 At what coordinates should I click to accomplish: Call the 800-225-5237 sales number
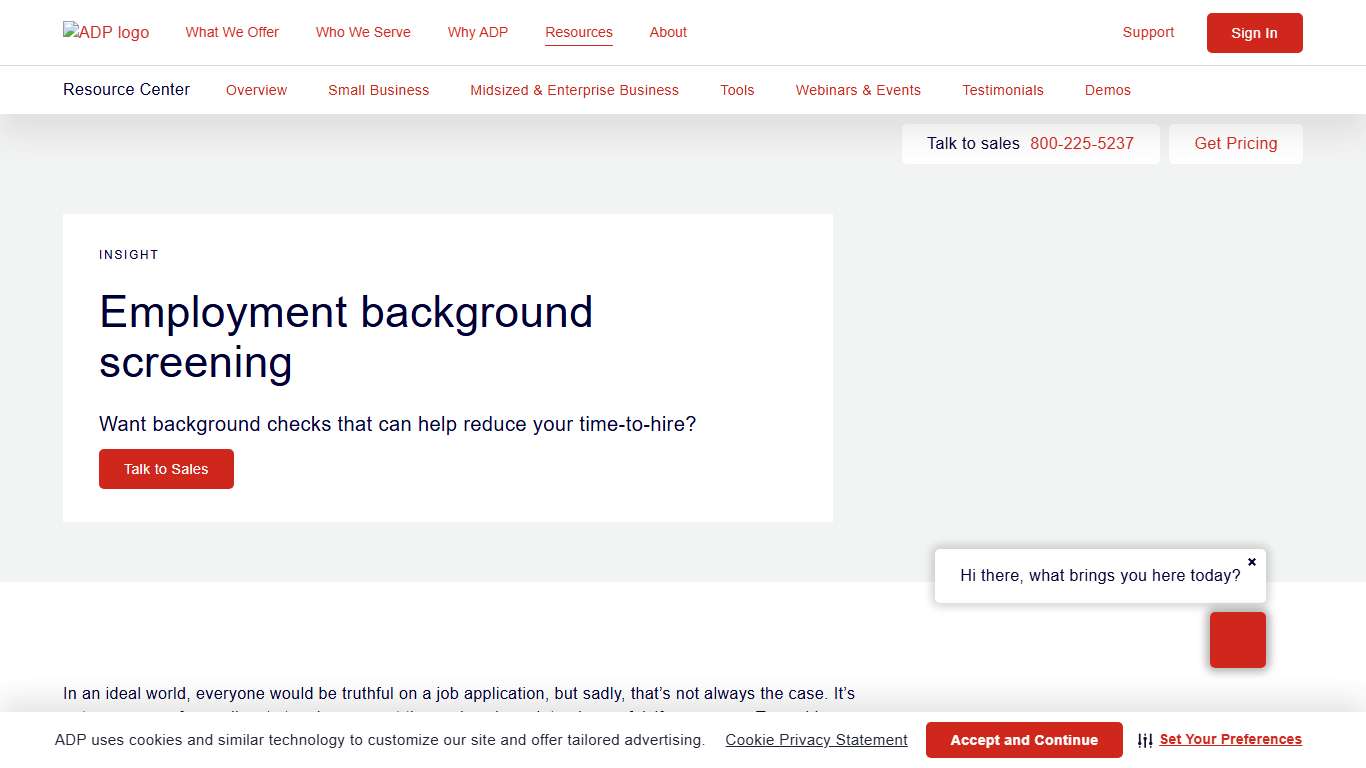[x=1081, y=143]
